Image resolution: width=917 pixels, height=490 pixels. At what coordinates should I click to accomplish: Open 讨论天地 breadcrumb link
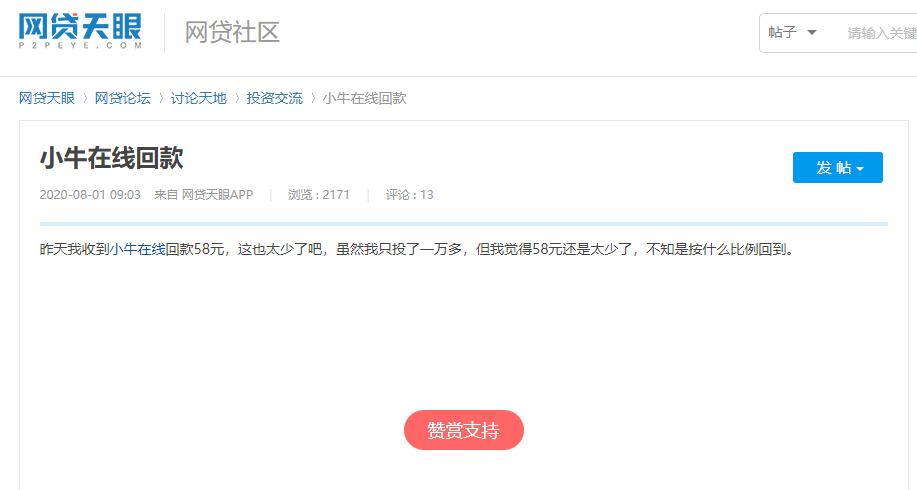[198, 98]
